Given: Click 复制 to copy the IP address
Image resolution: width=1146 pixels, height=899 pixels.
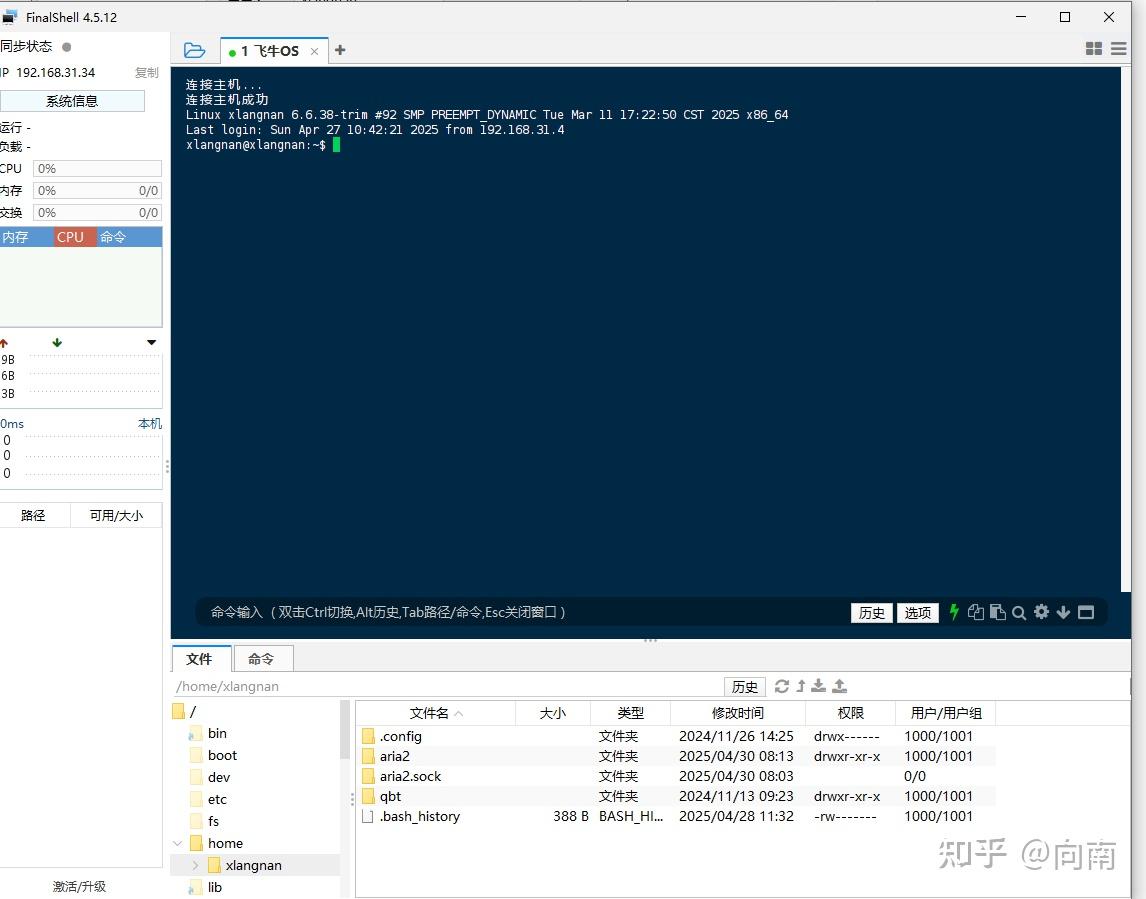Looking at the screenshot, I should 146,72.
